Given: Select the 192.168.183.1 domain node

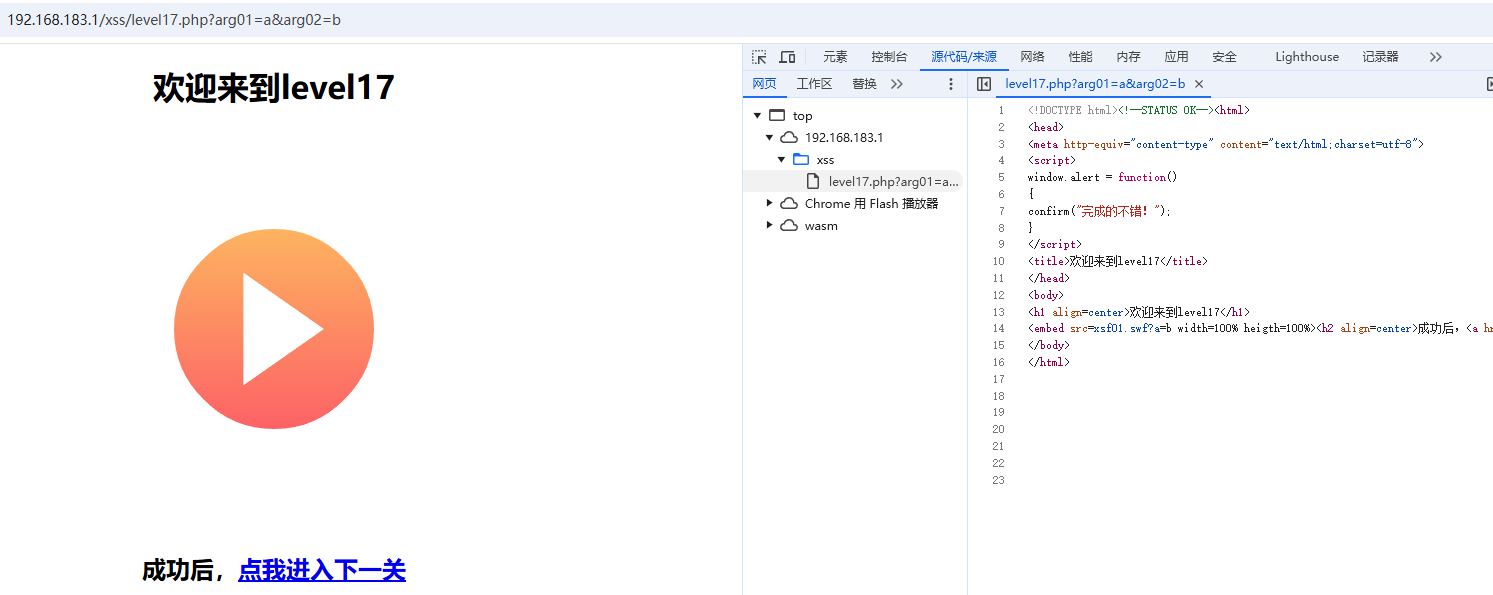Looking at the screenshot, I should [843, 138].
